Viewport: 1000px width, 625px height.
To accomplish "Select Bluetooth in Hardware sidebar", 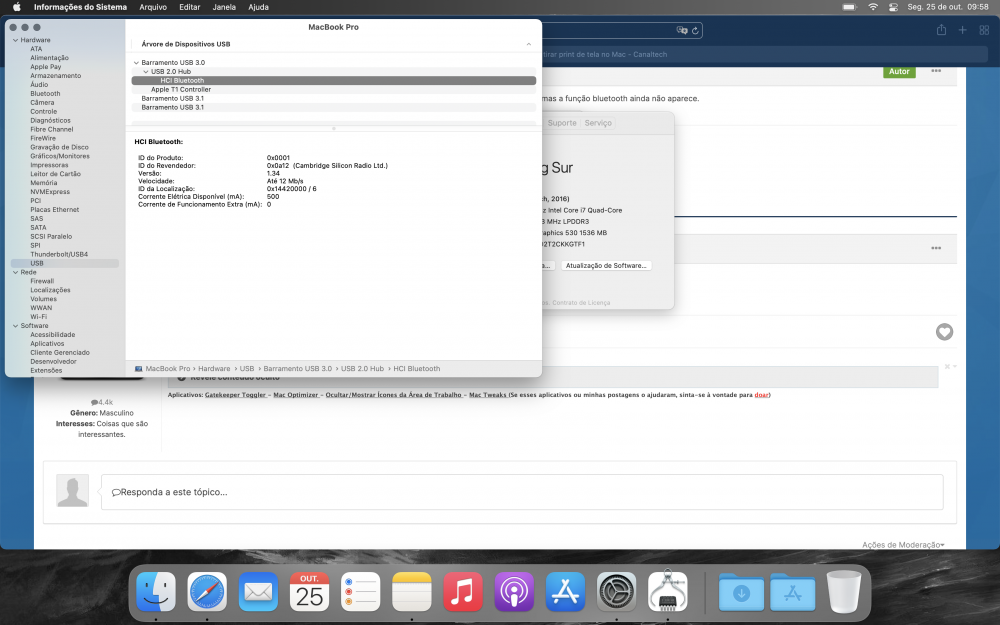I will pyautogui.click(x=45, y=94).
